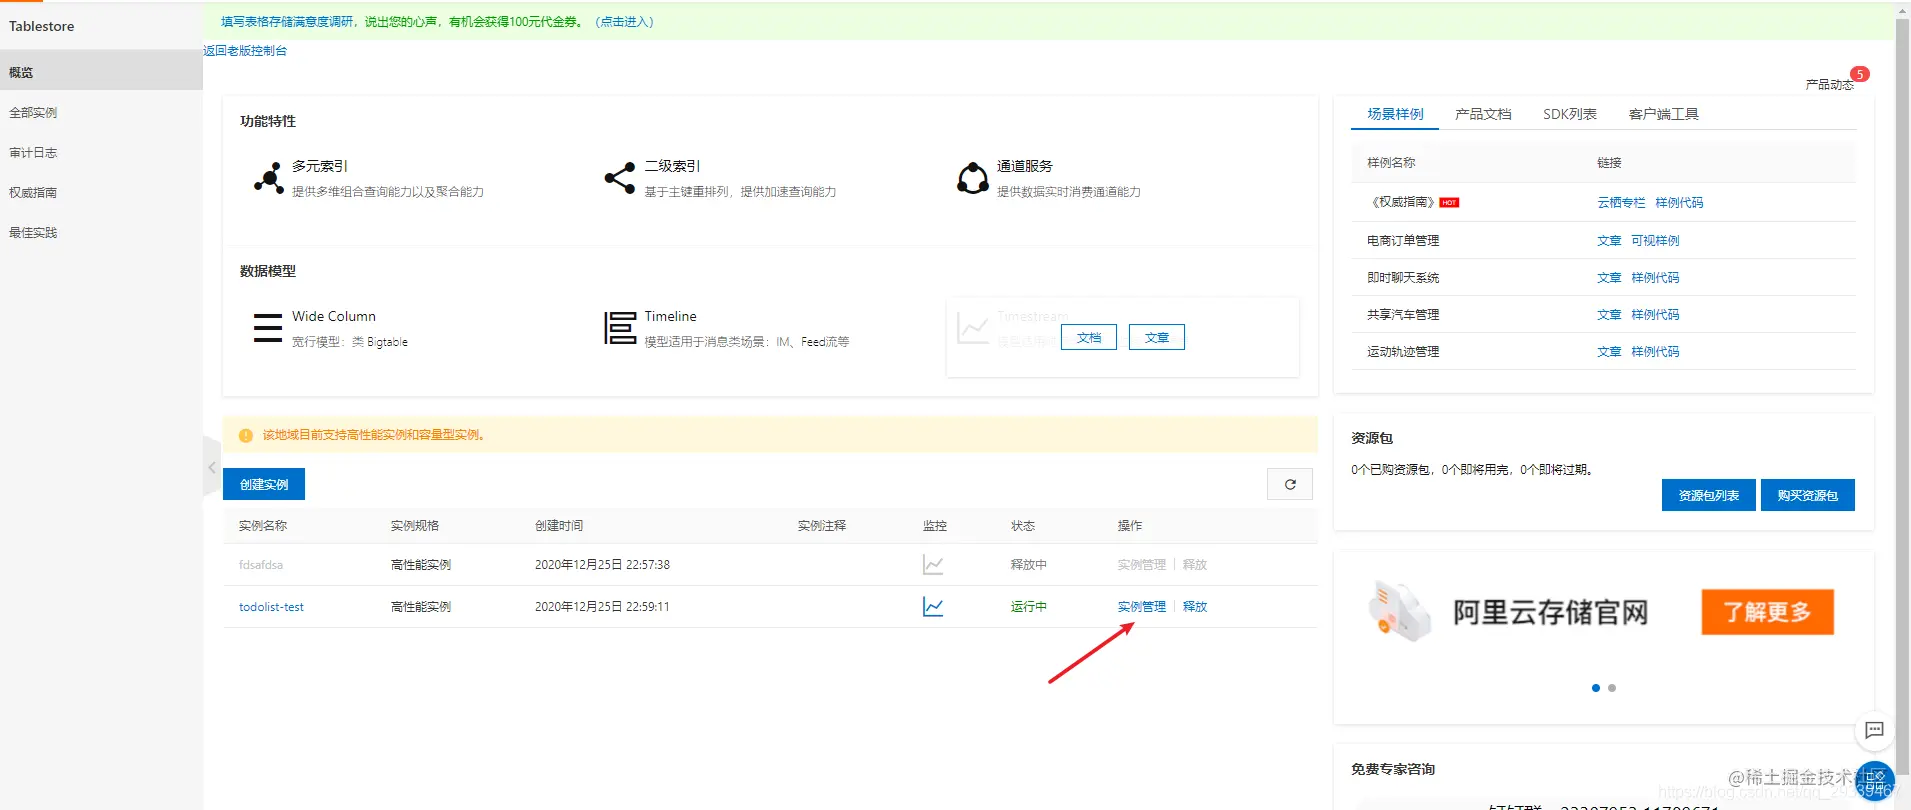The width and height of the screenshot is (1911, 810).
Task: Click the 创建时间 column header
Action: pyautogui.click(x=559, y=525)
